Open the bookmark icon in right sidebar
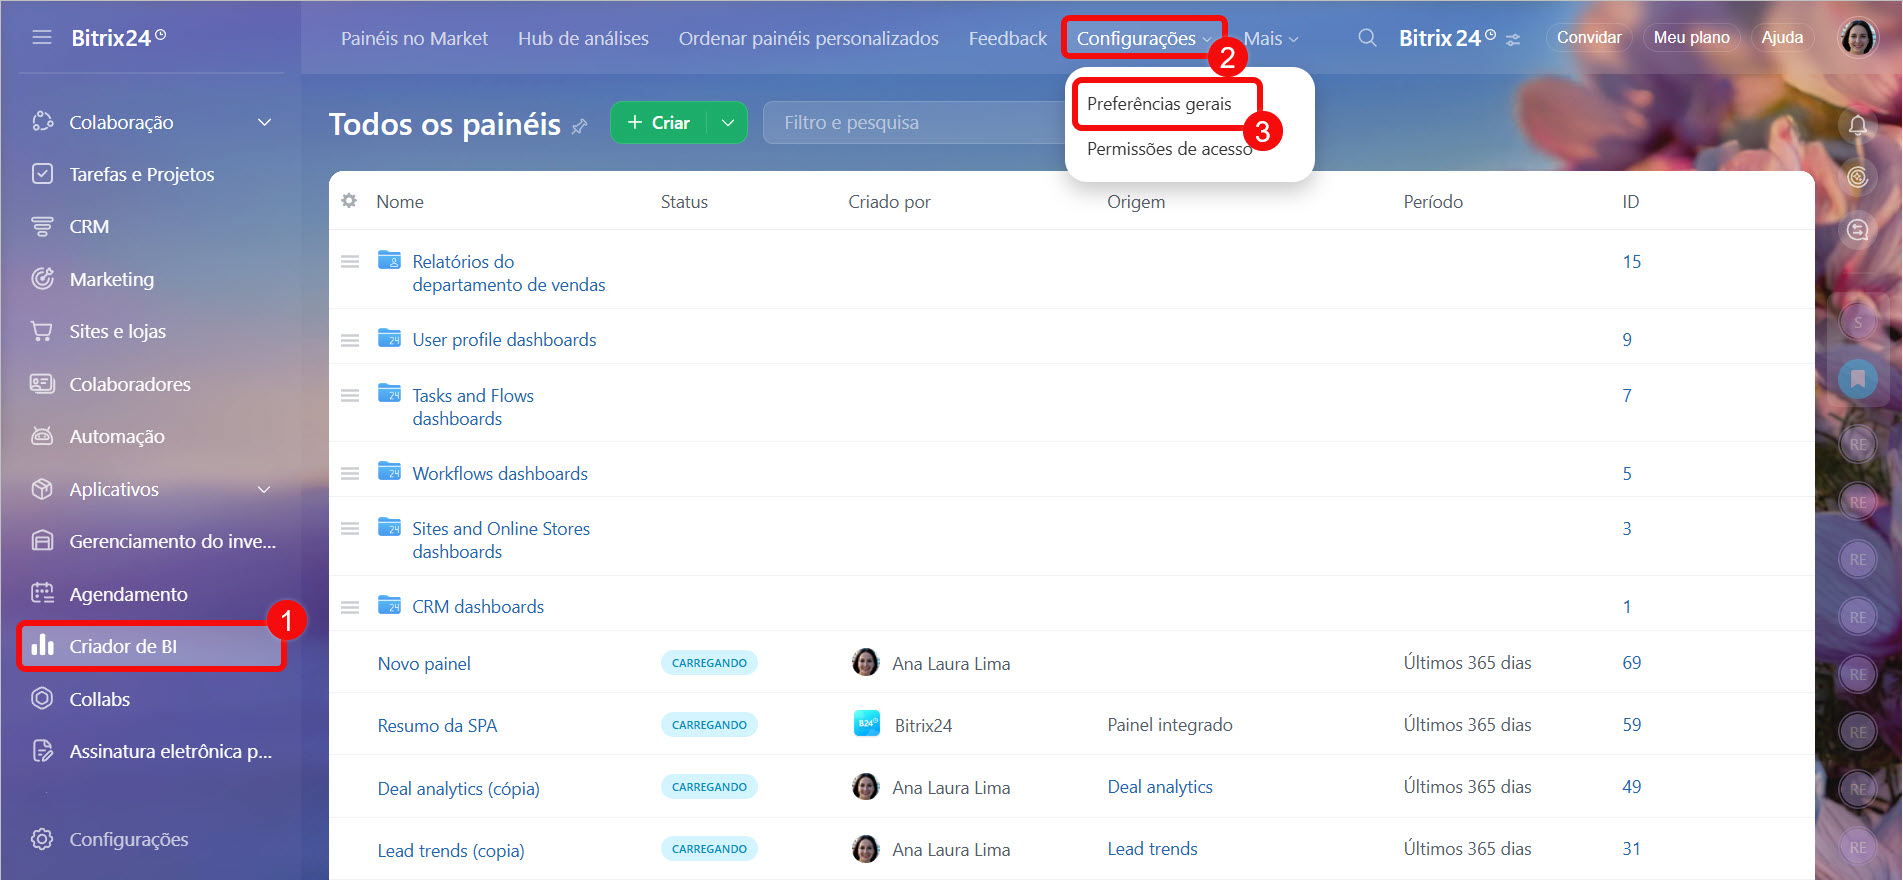Screen dimensions: 1903x880 (1857, 379)
